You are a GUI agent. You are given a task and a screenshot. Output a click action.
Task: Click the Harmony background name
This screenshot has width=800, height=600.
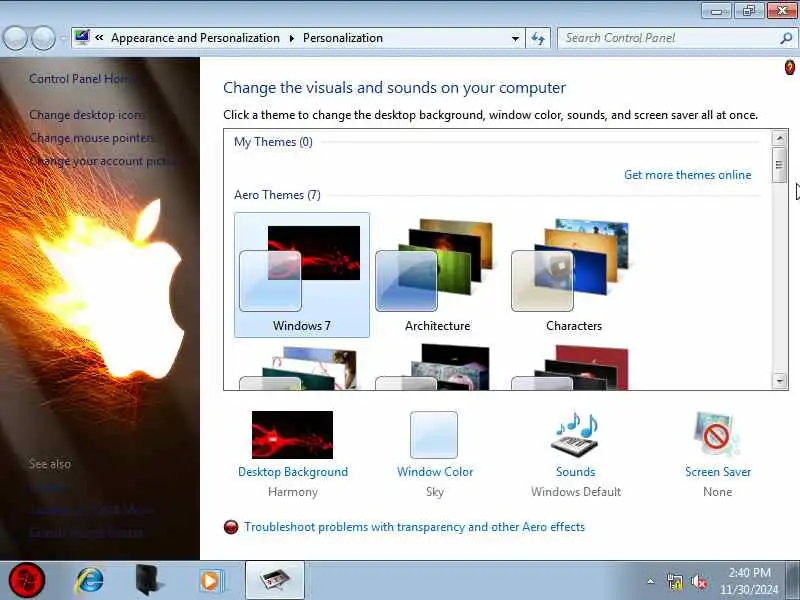293,492
